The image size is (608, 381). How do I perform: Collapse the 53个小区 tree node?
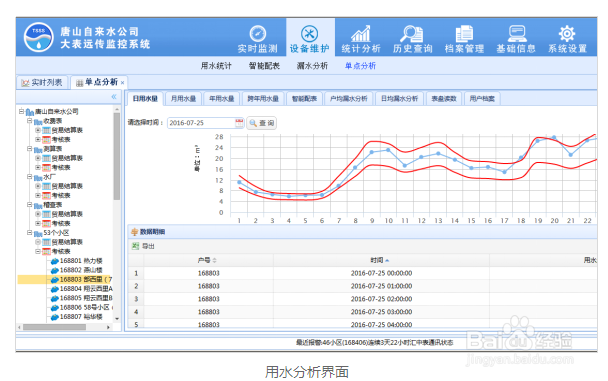pos(29,233)
